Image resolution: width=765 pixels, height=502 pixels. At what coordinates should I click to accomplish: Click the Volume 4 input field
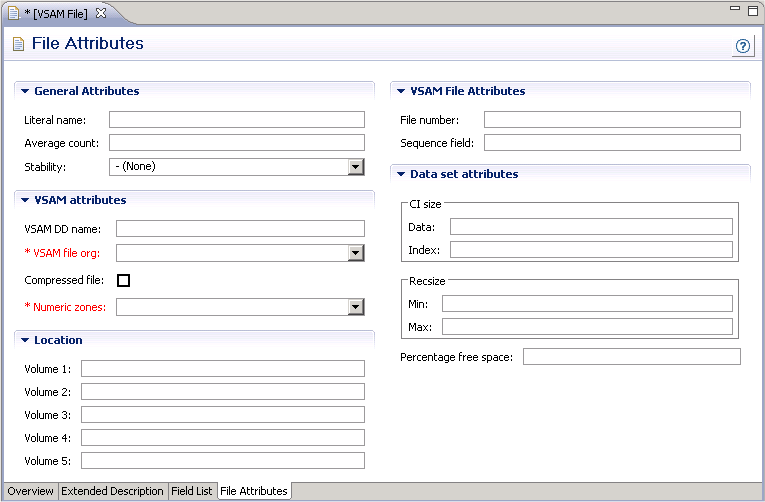[222, 437]
